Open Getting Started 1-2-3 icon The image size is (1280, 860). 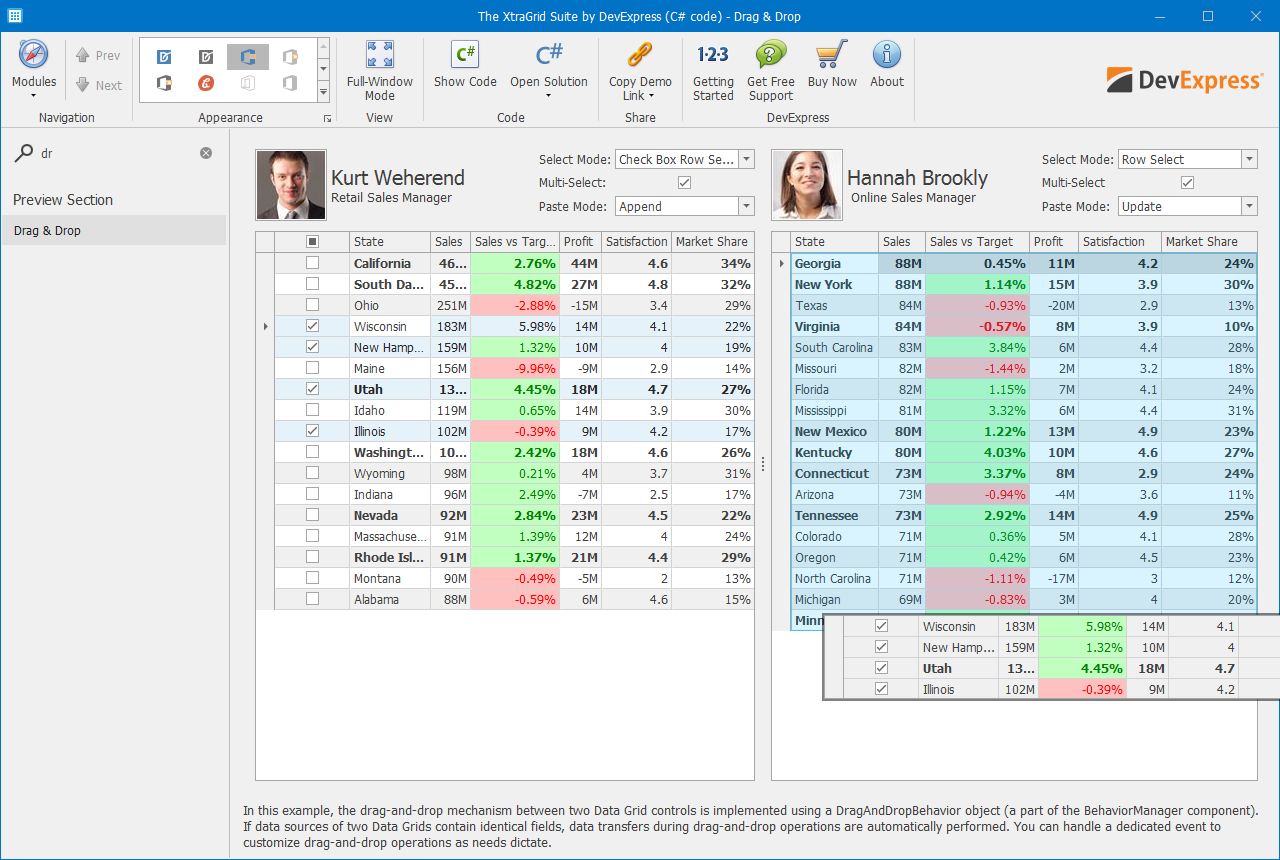(x=713, y=55)
